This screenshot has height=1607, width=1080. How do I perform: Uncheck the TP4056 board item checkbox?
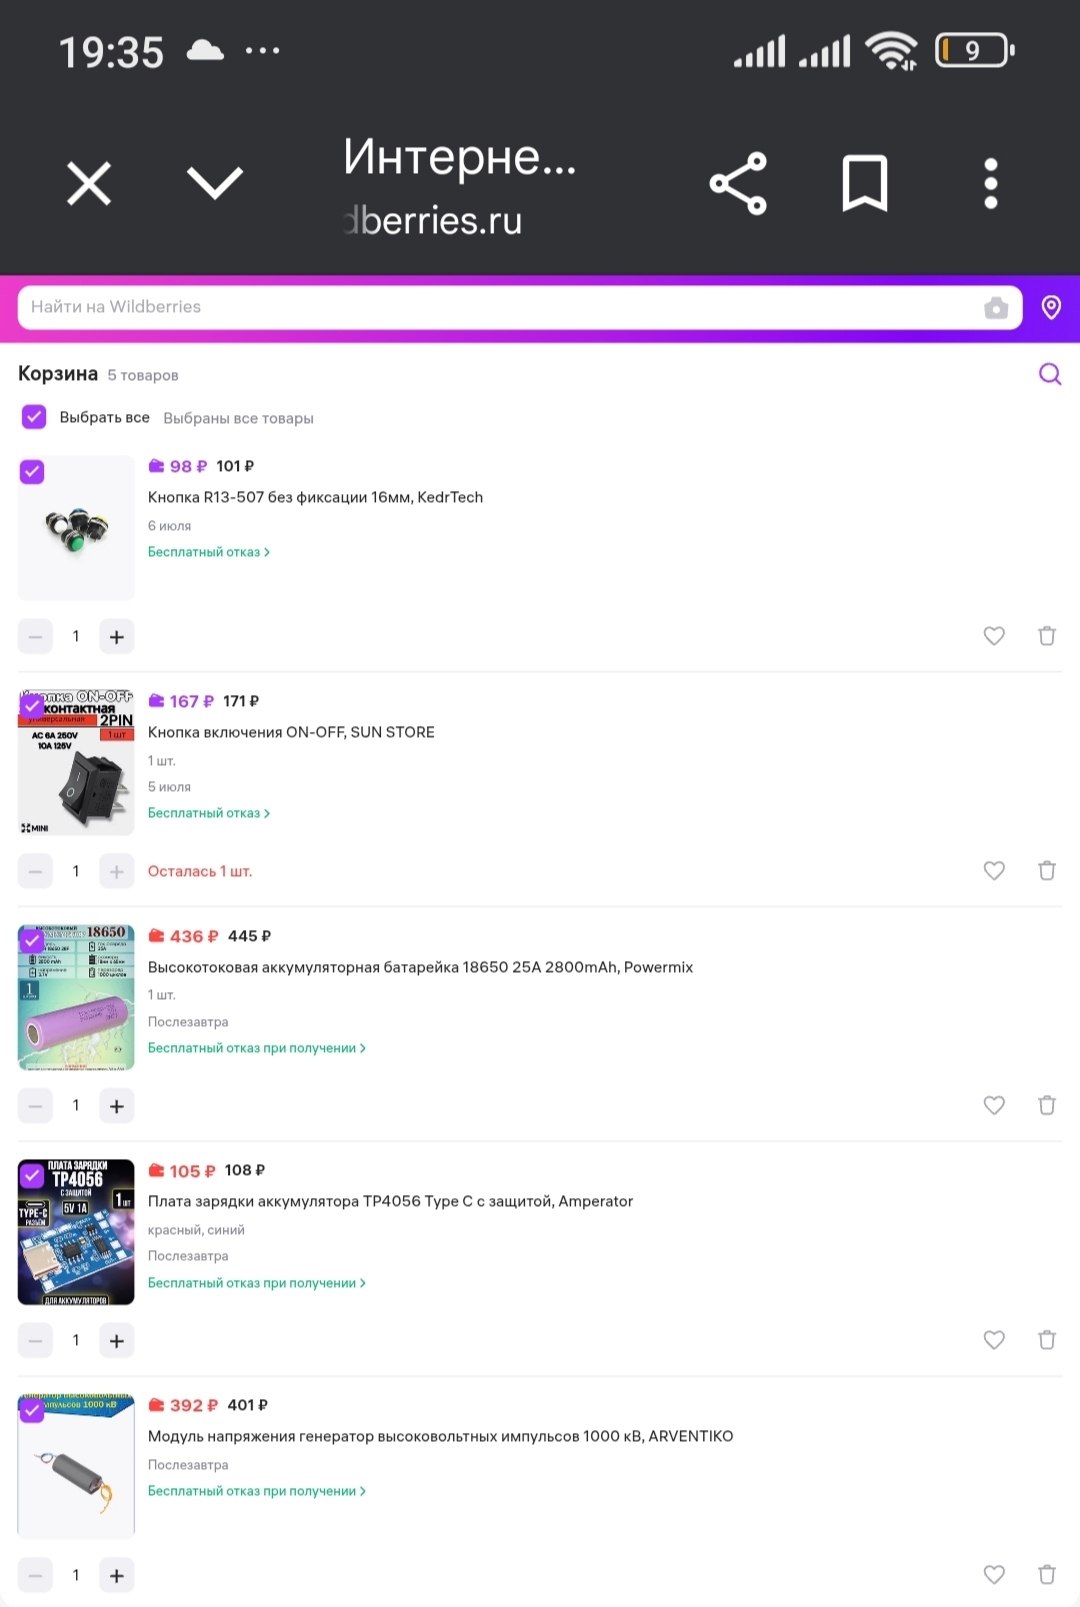[x=32, y=1175]
